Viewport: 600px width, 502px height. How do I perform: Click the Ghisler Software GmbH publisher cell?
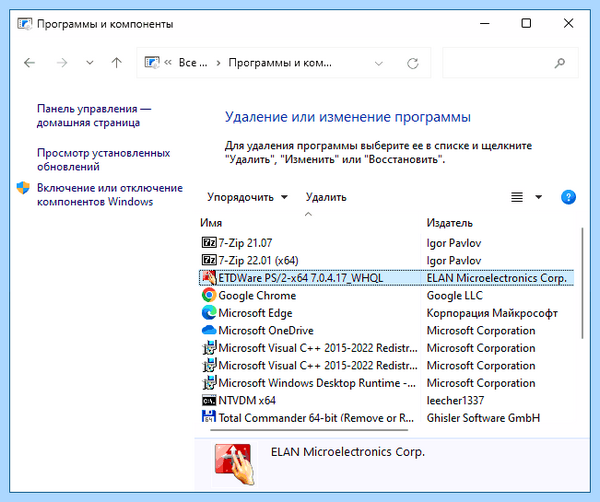coord(483,418)
